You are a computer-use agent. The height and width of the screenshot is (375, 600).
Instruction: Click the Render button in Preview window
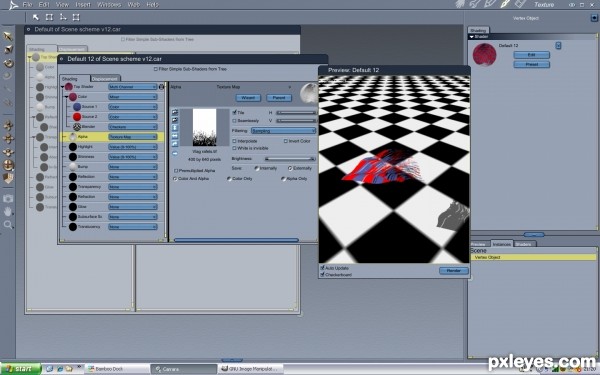point(453,271)
